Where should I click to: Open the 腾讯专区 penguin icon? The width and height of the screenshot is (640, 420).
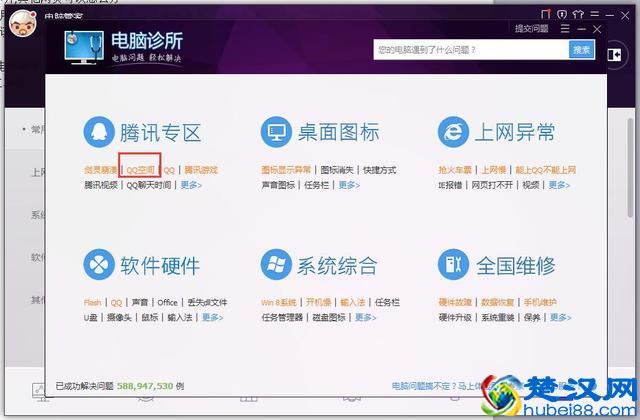coord(99,132)
